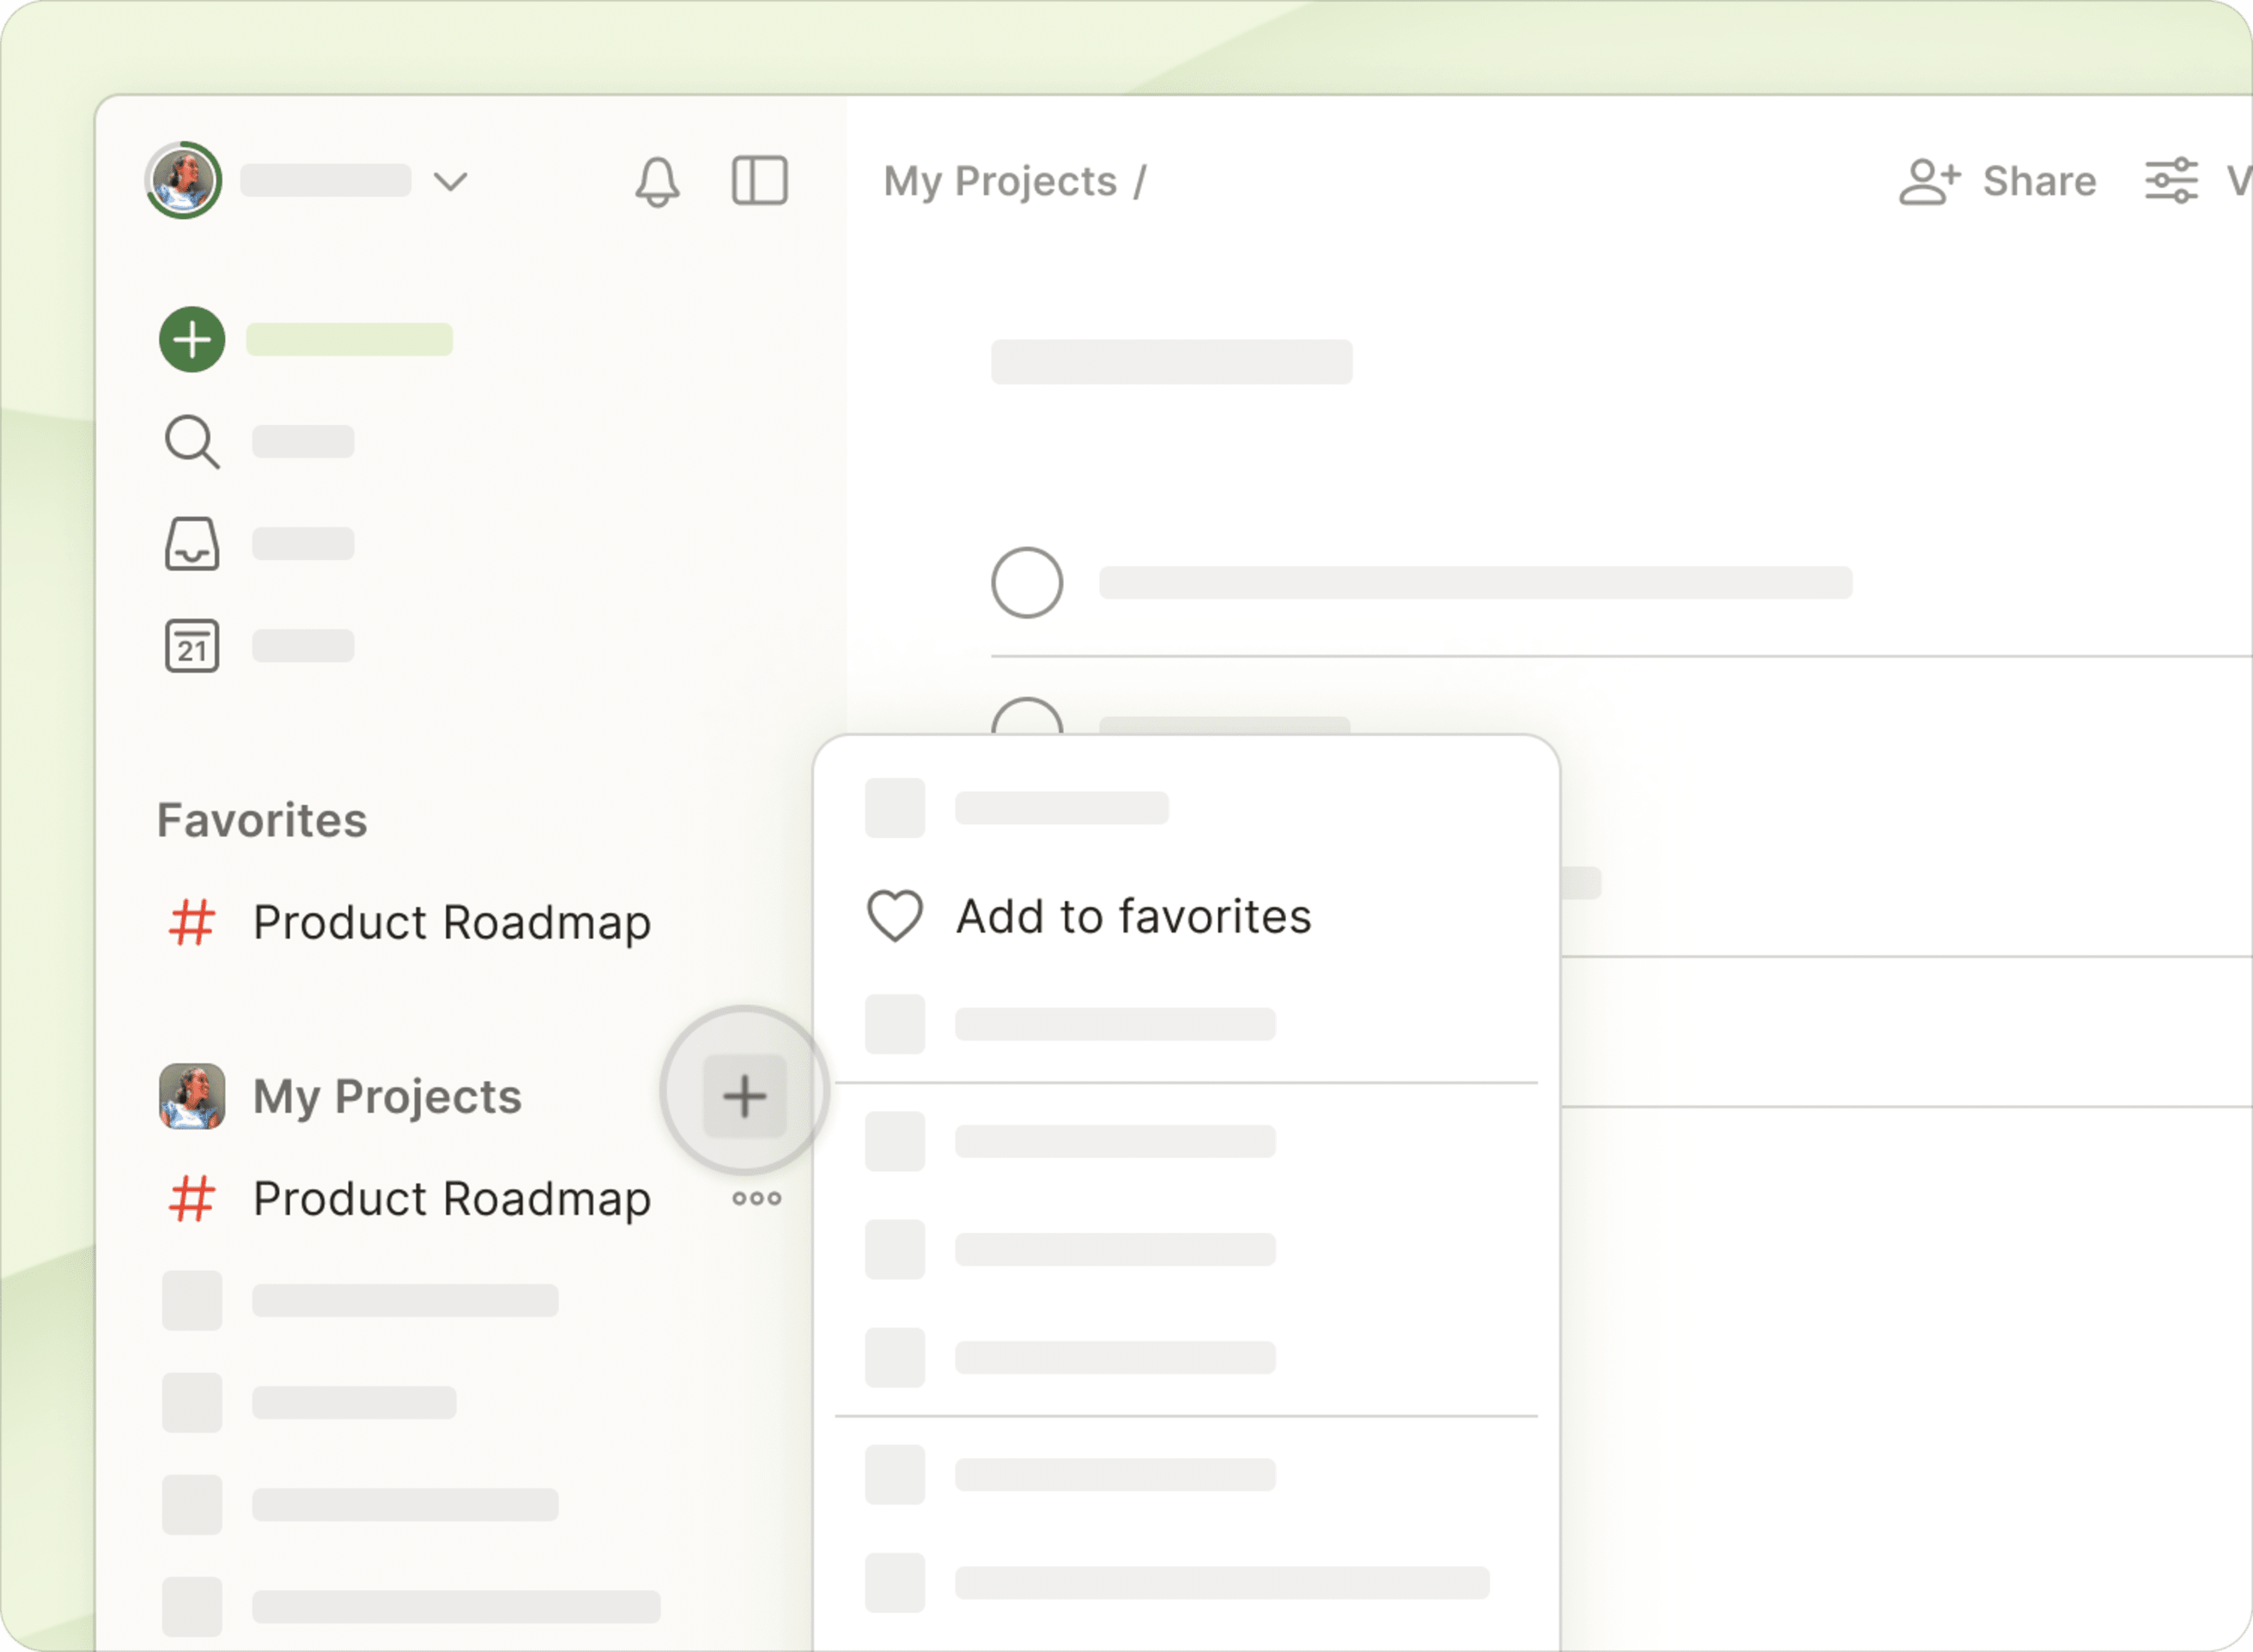The height and width of the screenshot is (1652, 2253).
Task: Click the My Projects breadcrumb link
Action: click(x=1000, y=181)
